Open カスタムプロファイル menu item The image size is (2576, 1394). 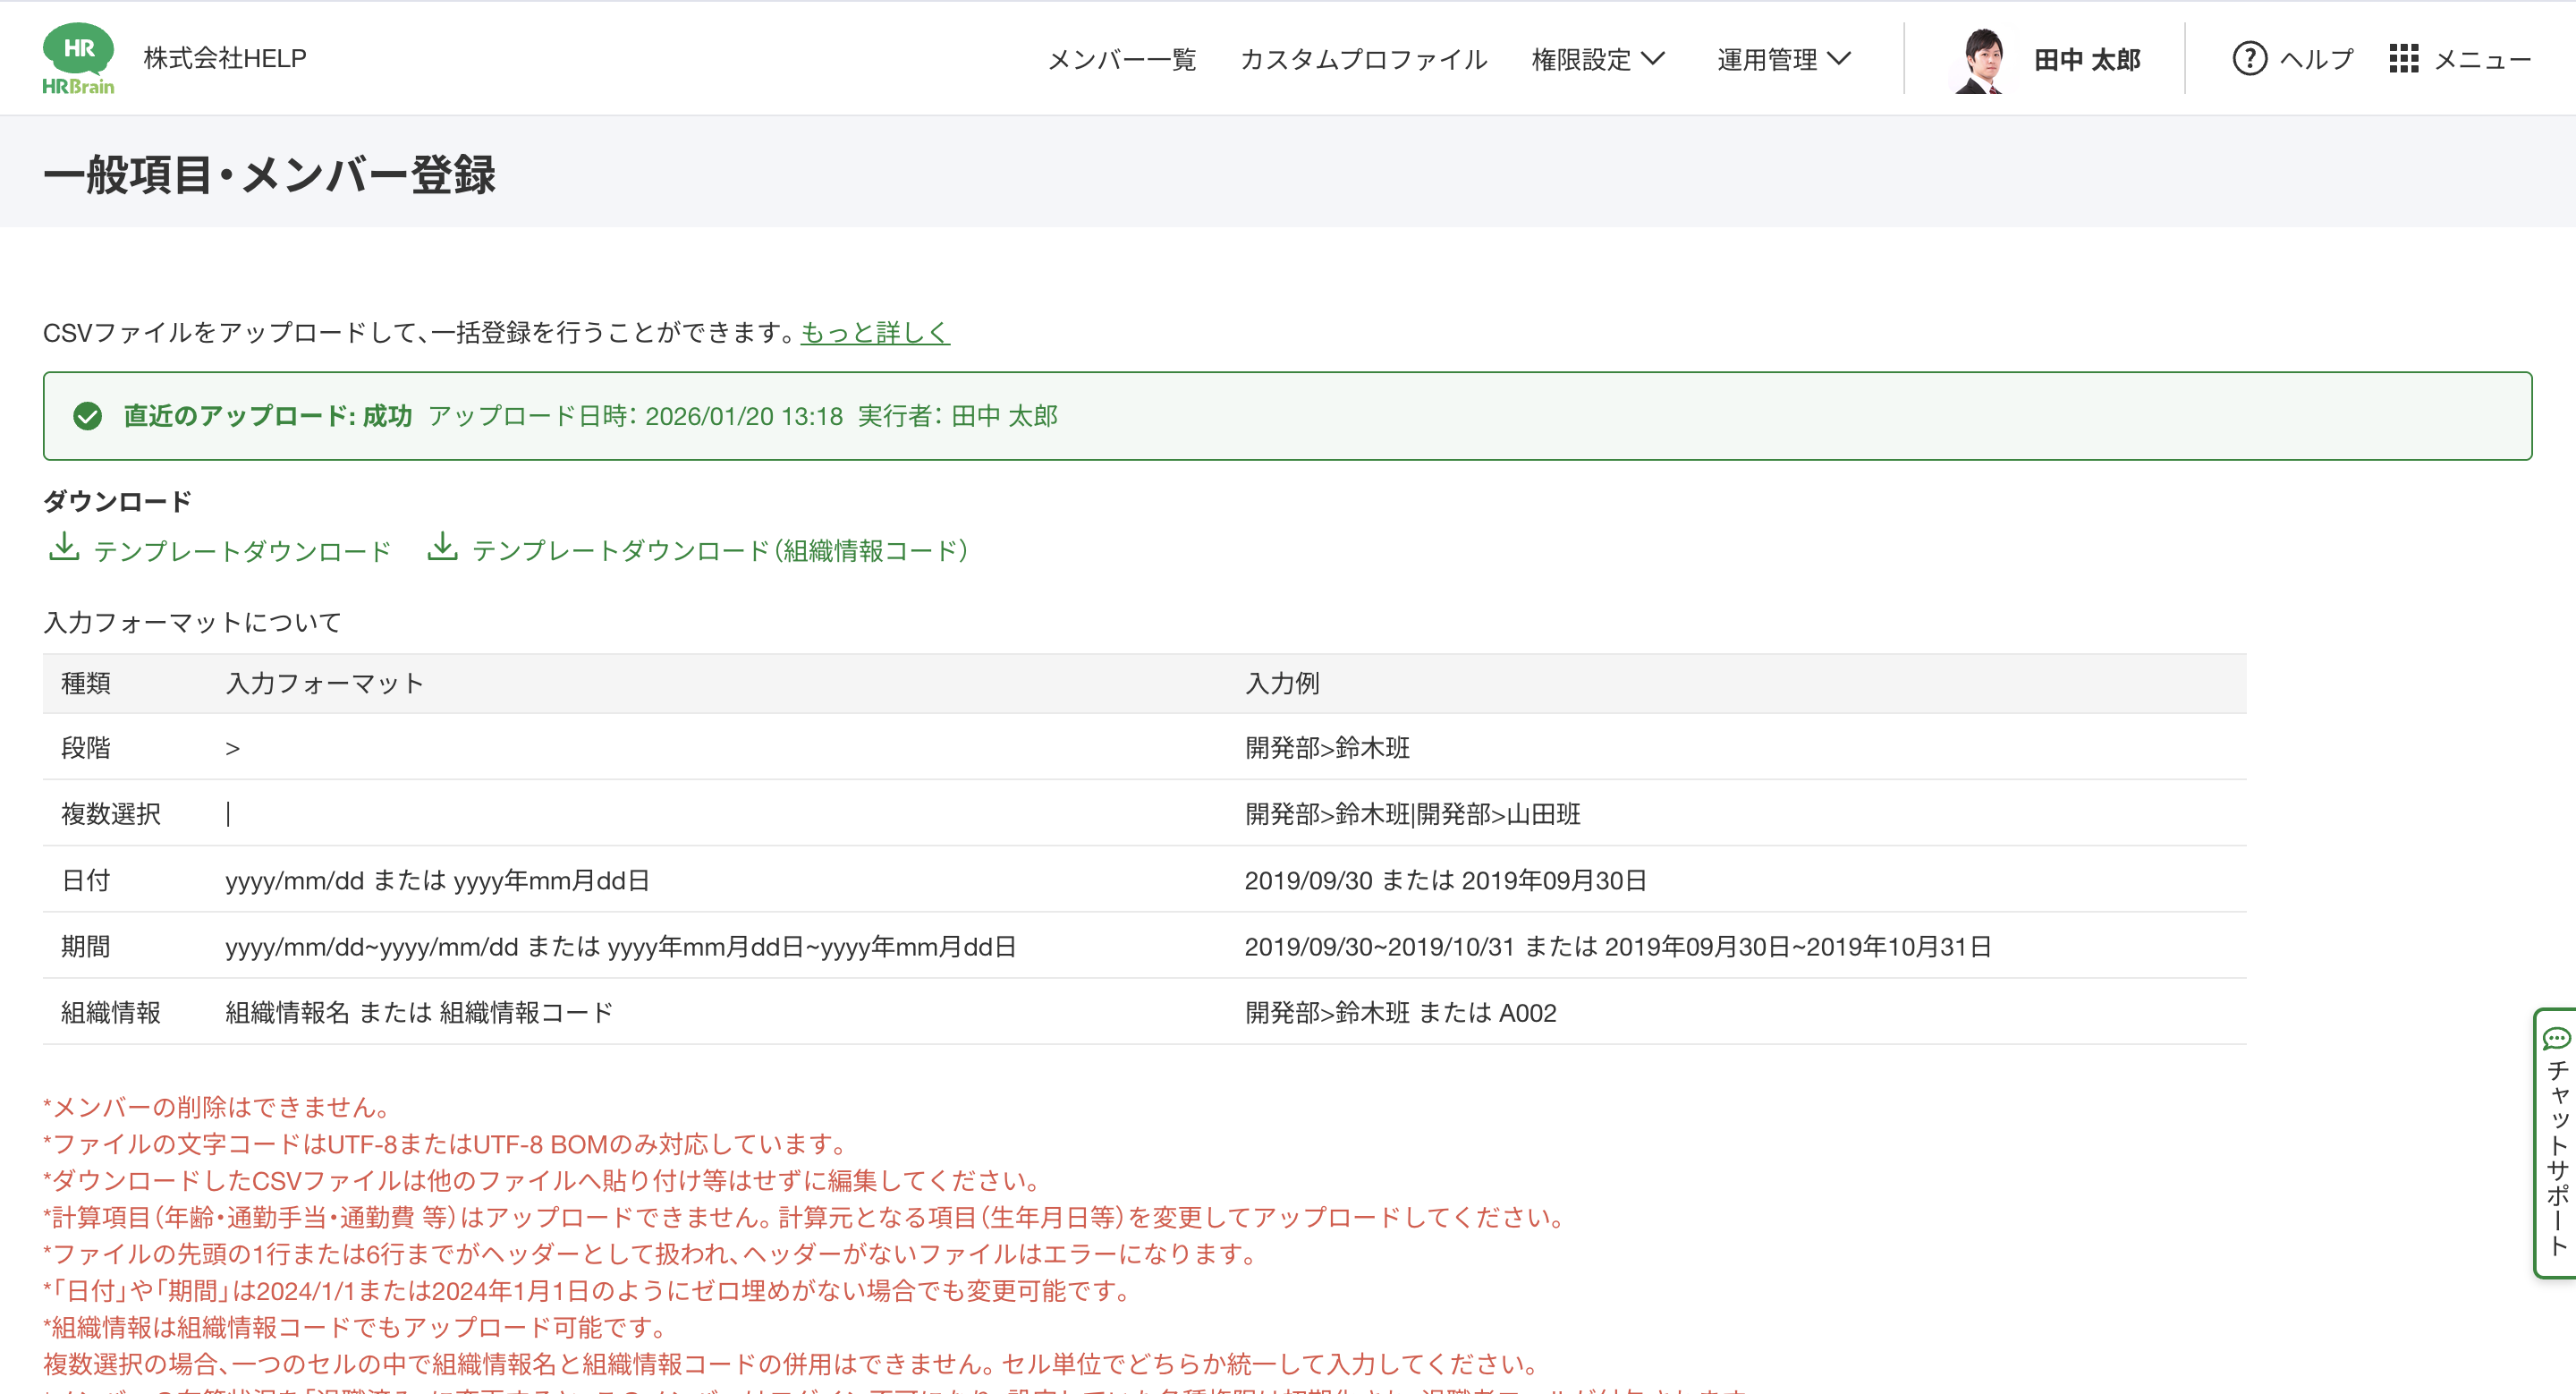tap(1363, 60)
